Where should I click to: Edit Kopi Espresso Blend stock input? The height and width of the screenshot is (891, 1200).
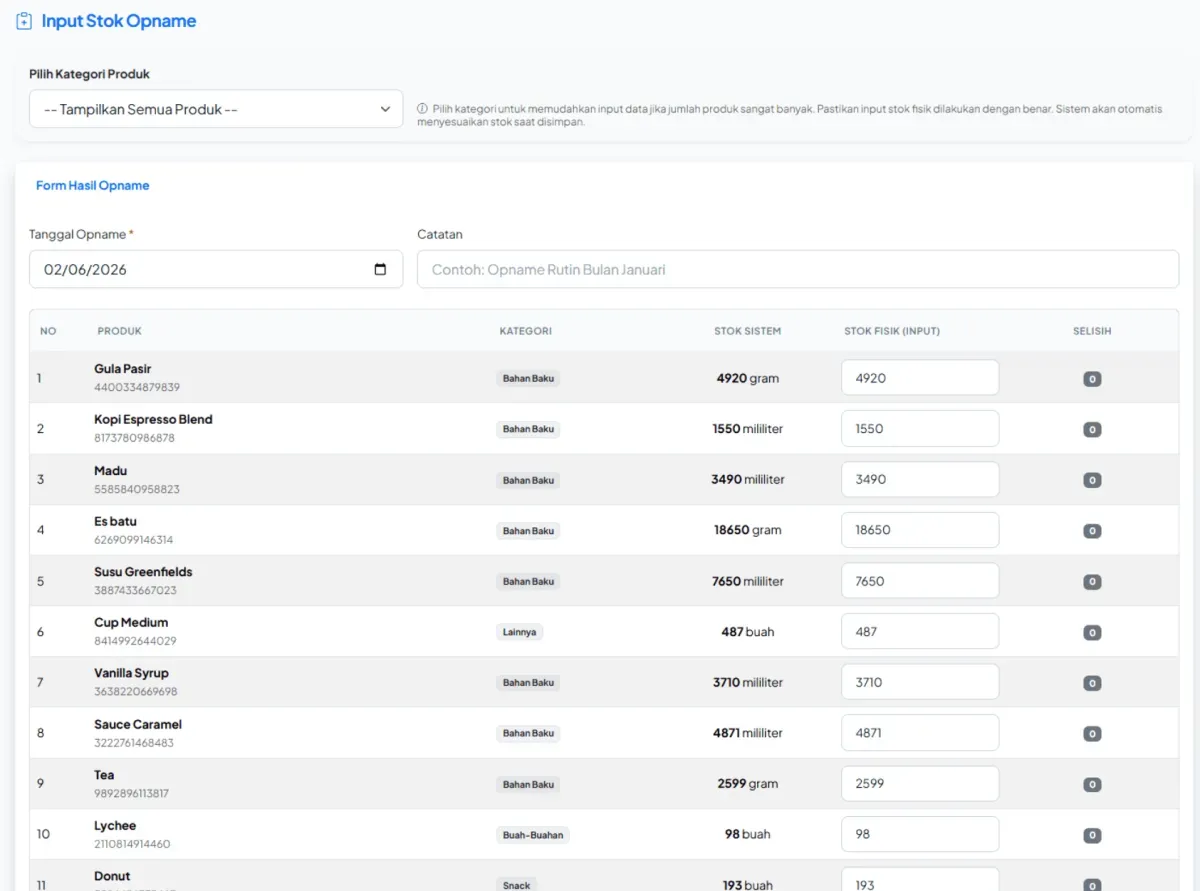click(x=919, y=428)
